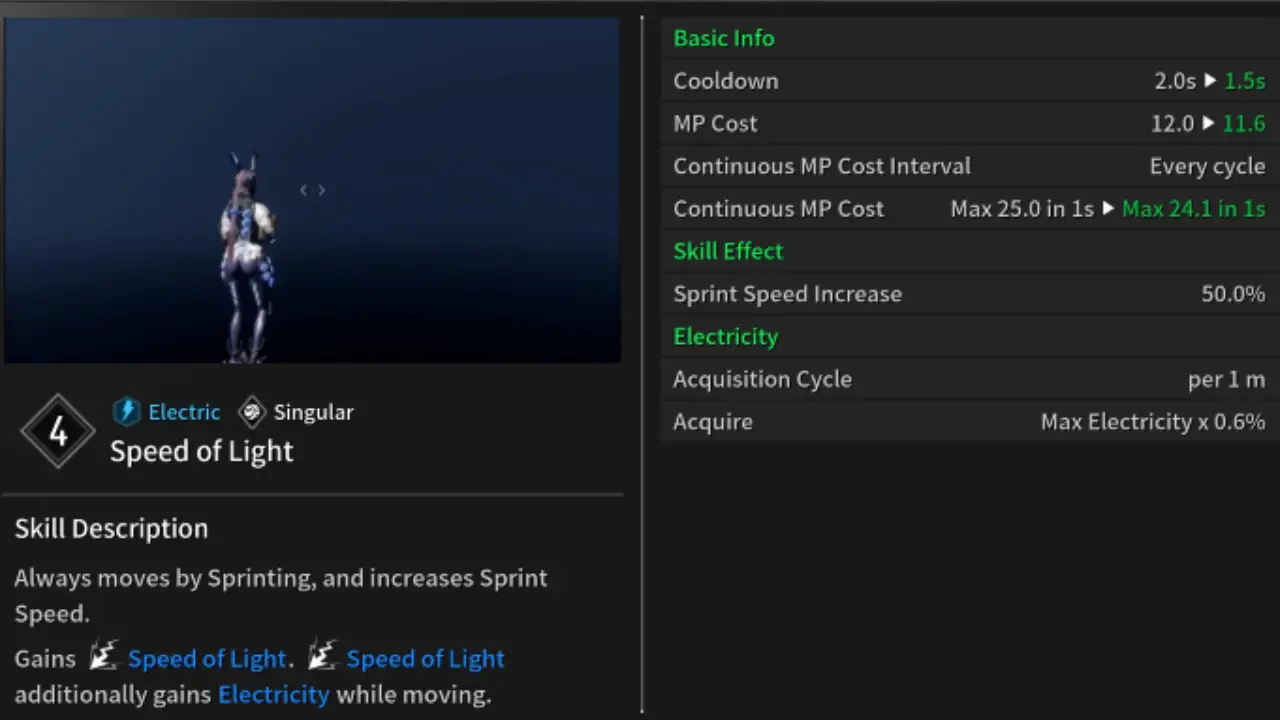Image resolution: width=1280 pixels, height=720 pixels.
Task: Click the first Speed of Light lightning icon
Action: (104, 656)
